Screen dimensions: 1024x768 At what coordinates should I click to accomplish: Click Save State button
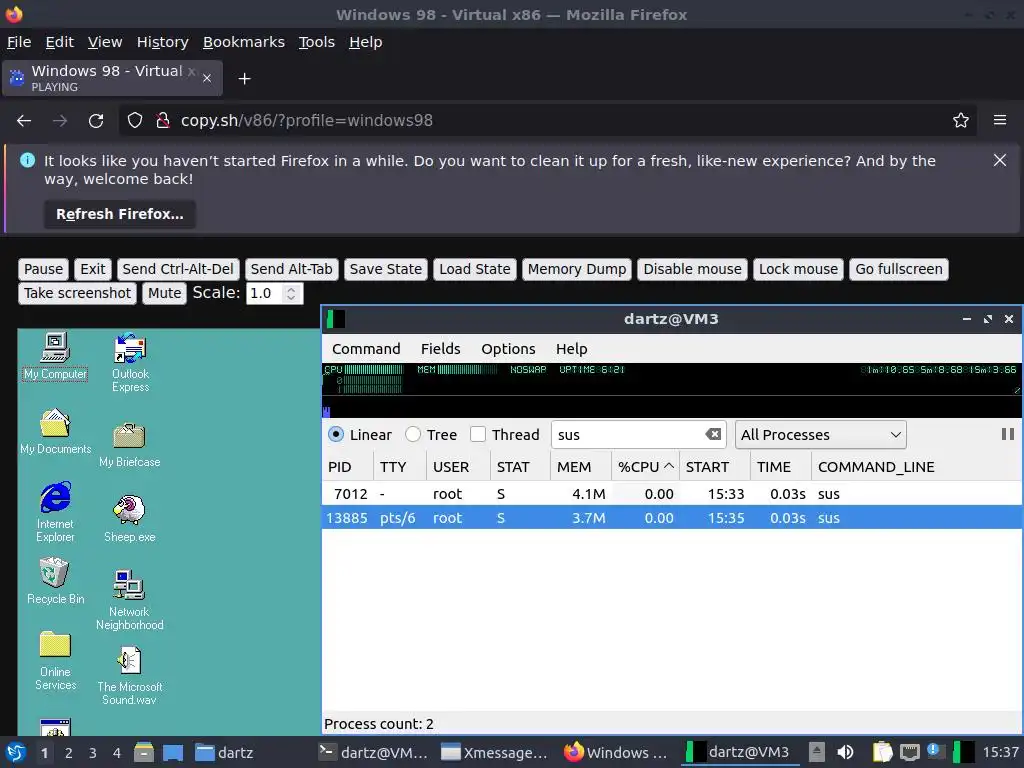385,269
